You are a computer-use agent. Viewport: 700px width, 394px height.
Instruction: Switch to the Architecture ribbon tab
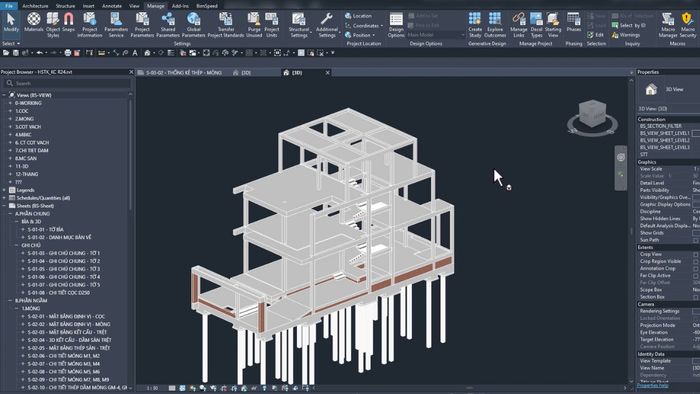pos(35,6)
